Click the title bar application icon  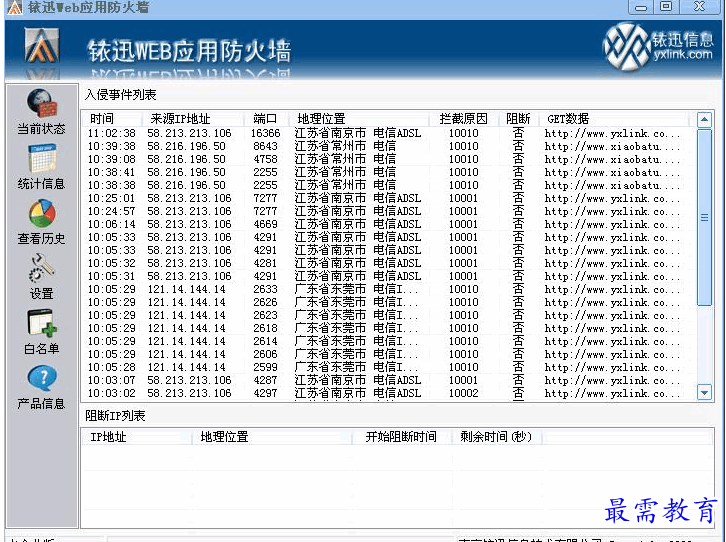pyautogui.click(x=14, y=7)
